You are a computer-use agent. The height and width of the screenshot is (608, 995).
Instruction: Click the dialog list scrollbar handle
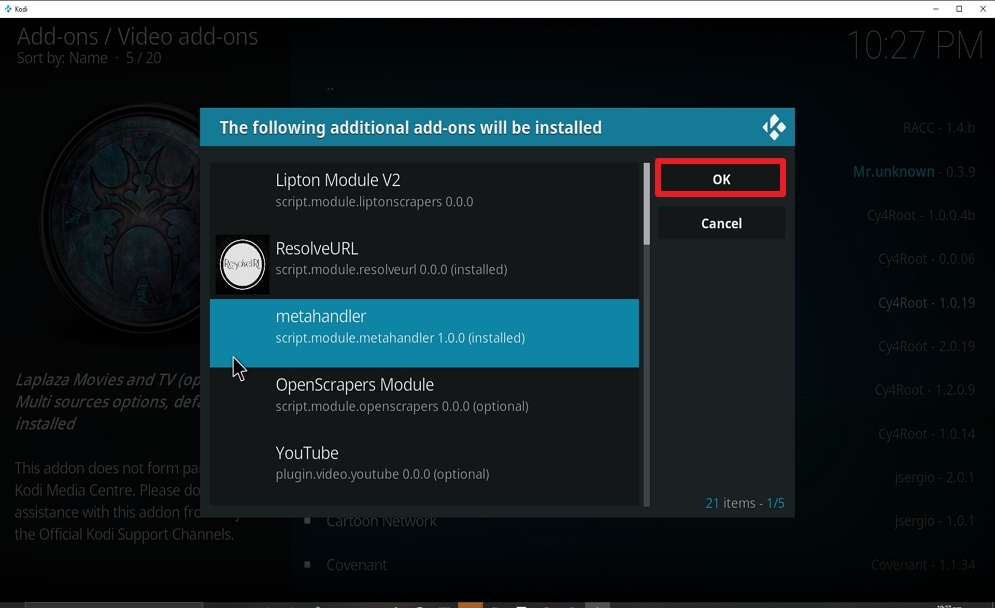tap(647, 204)
